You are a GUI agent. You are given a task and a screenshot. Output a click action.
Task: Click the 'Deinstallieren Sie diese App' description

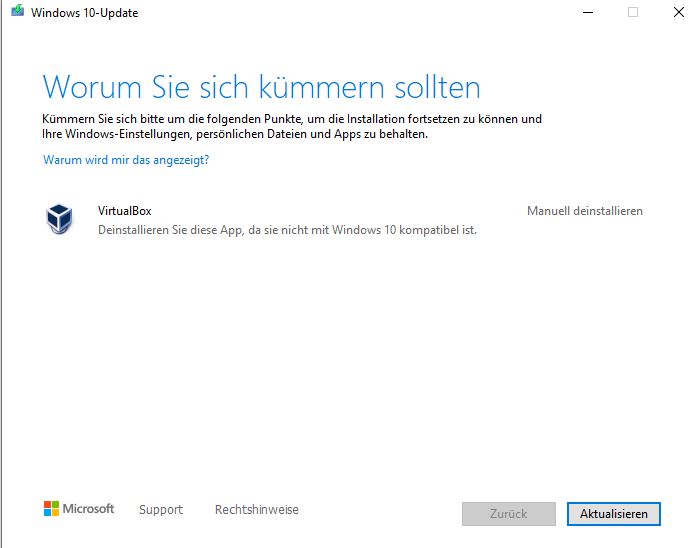287,230
